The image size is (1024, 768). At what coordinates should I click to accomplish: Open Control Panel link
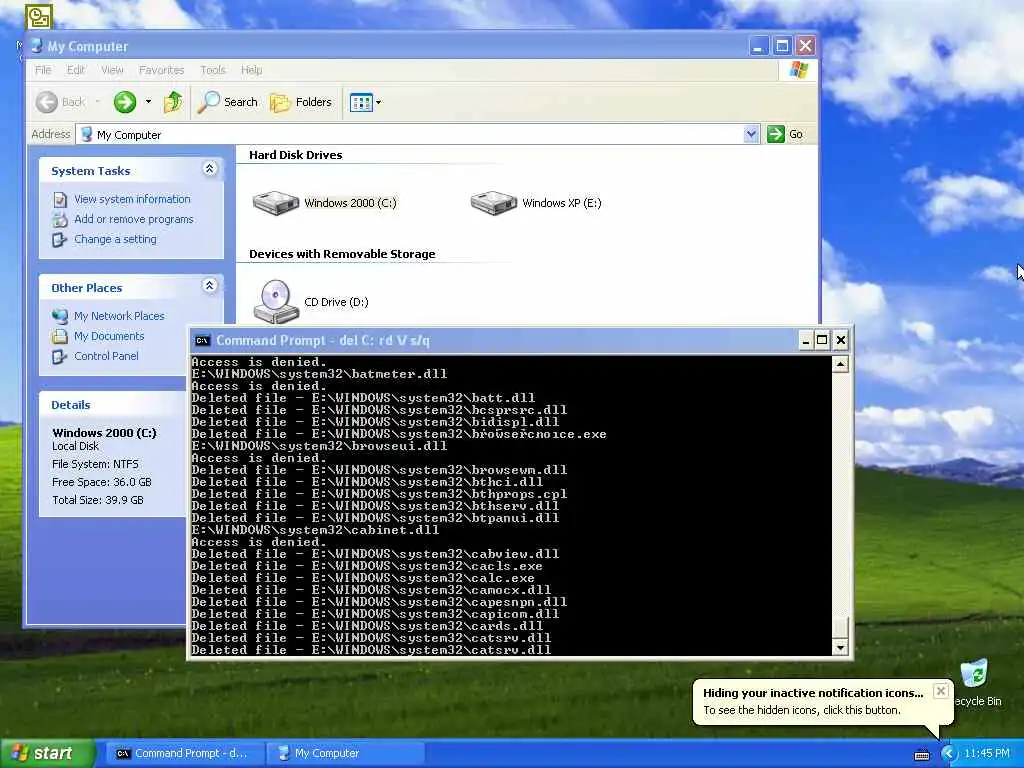[x=106, y=357]
